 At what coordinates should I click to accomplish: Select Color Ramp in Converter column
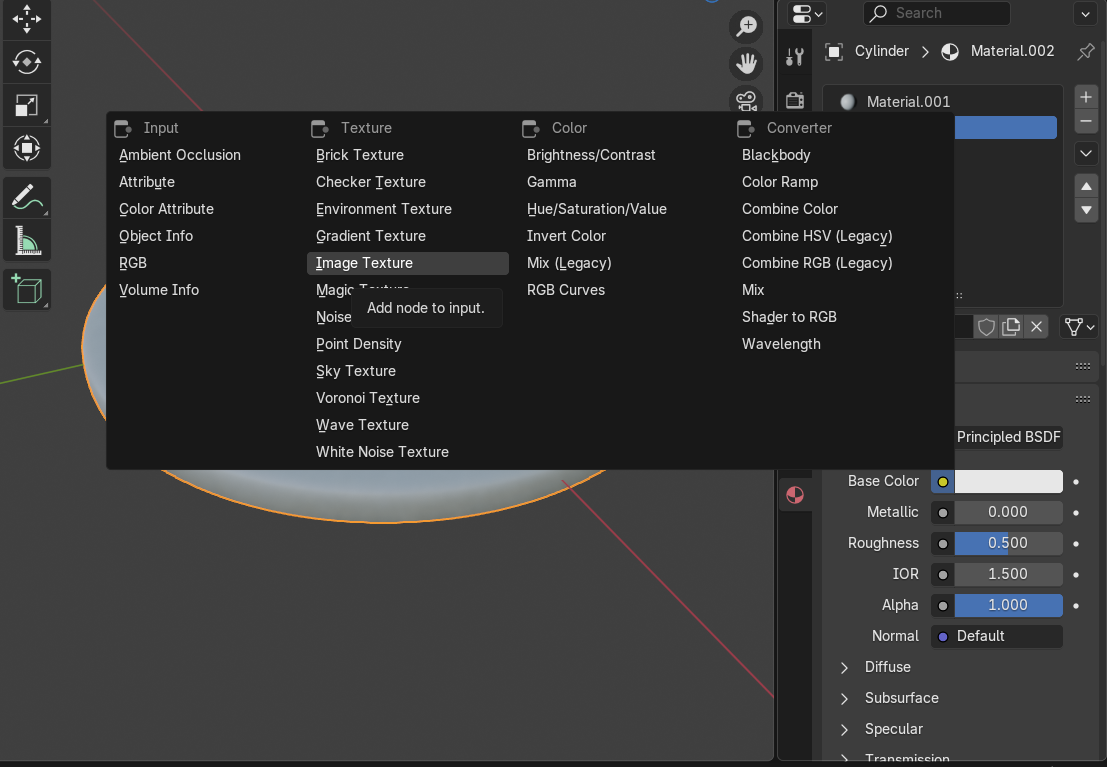(x=780, y=182)
